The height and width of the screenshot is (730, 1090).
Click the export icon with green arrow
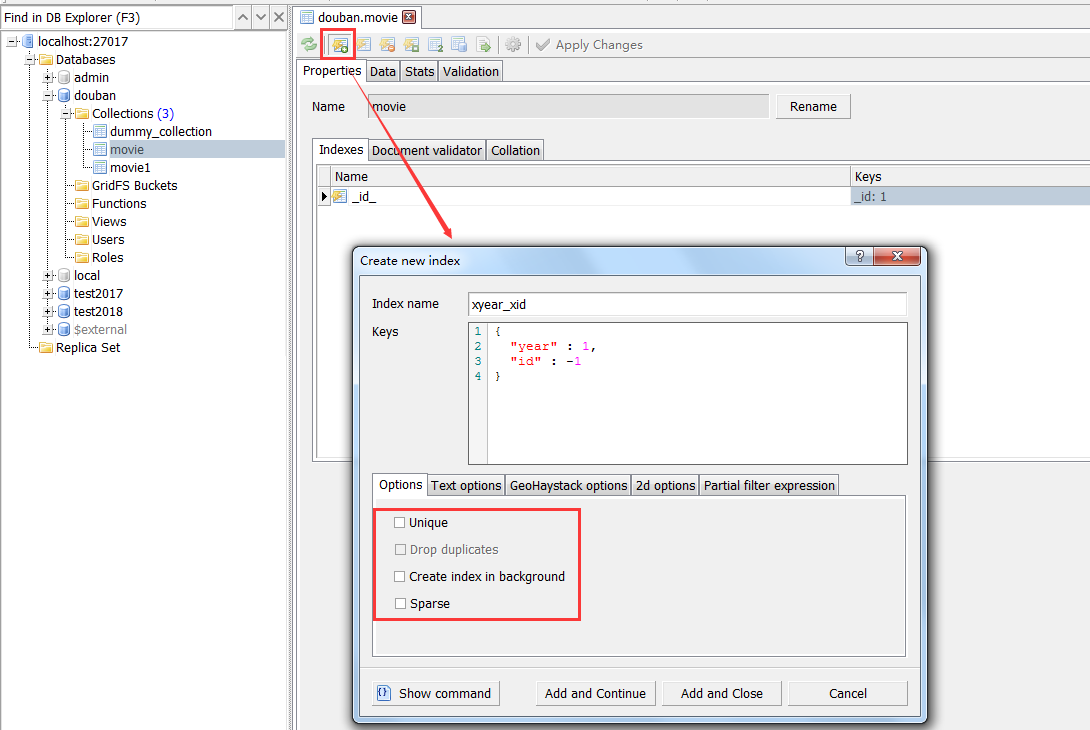pyautogui.click(x=484, y=44)
